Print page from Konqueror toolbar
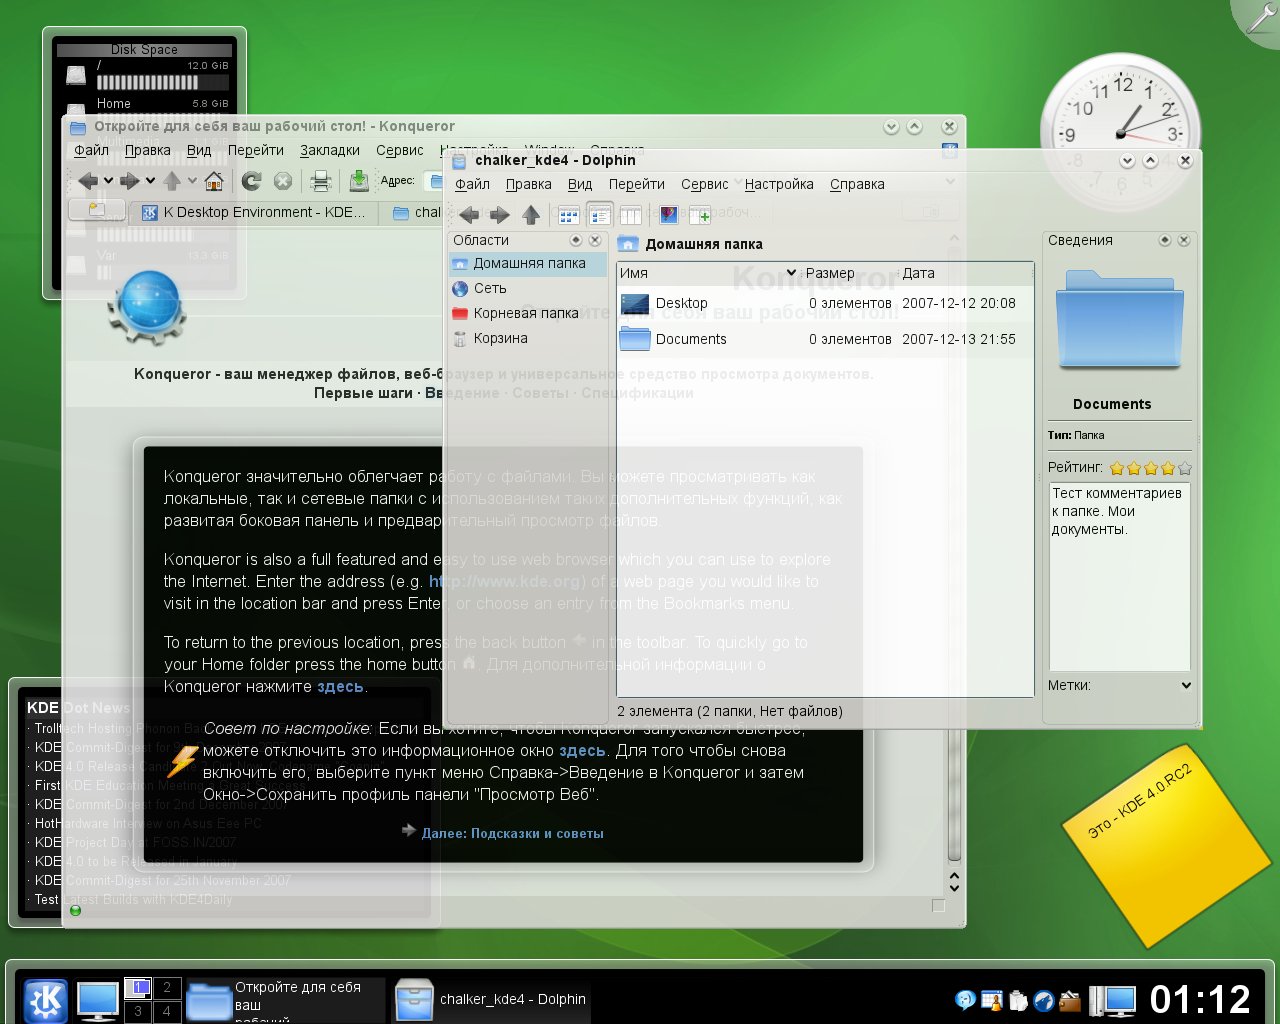1280x1024 pixels. coord(320,181)
